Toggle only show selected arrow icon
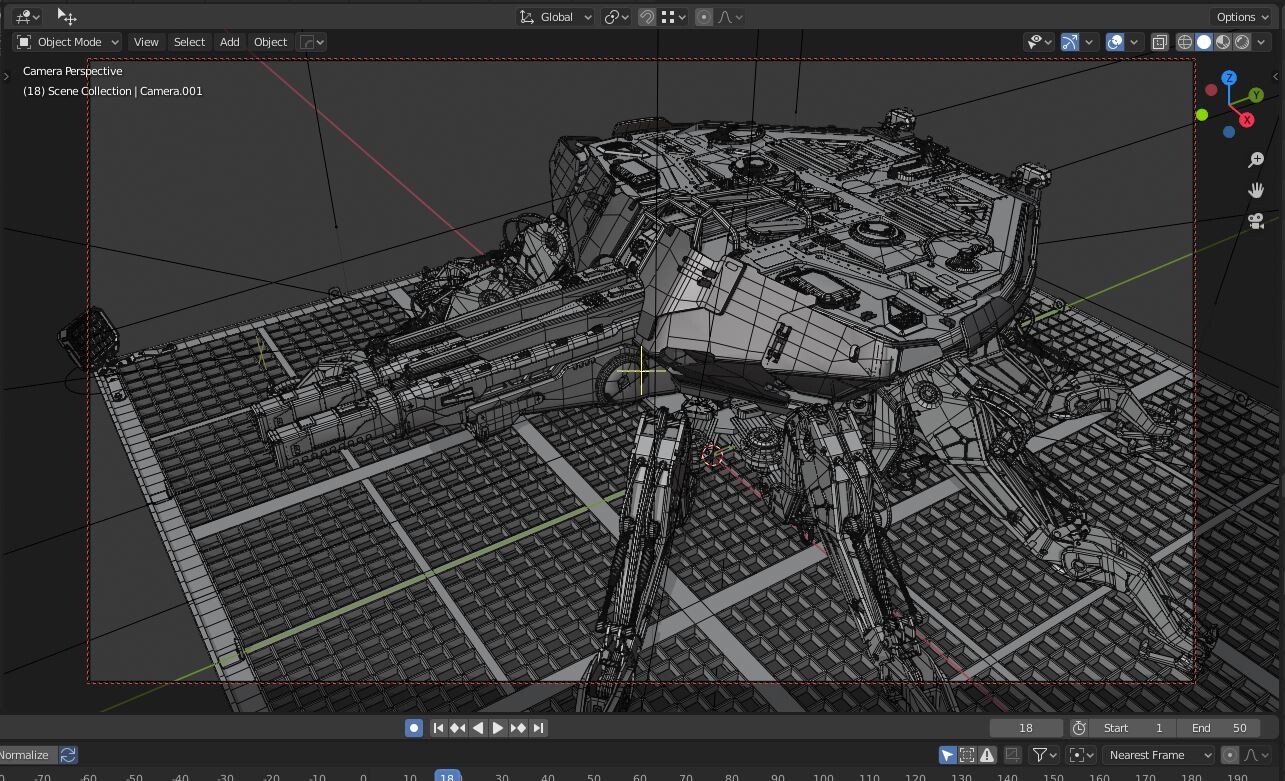The image size is (1285, 781). pos(947,755)
